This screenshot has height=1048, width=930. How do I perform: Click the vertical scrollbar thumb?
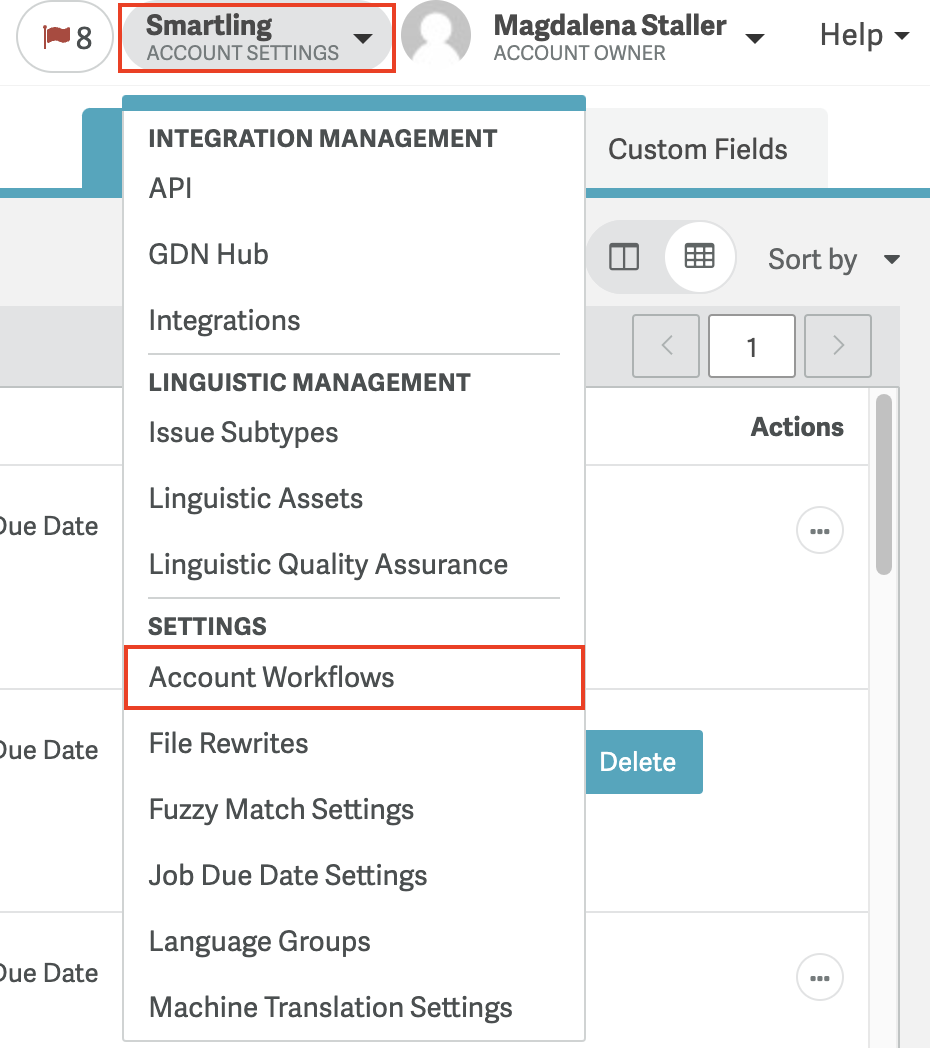tap(883, 484)
